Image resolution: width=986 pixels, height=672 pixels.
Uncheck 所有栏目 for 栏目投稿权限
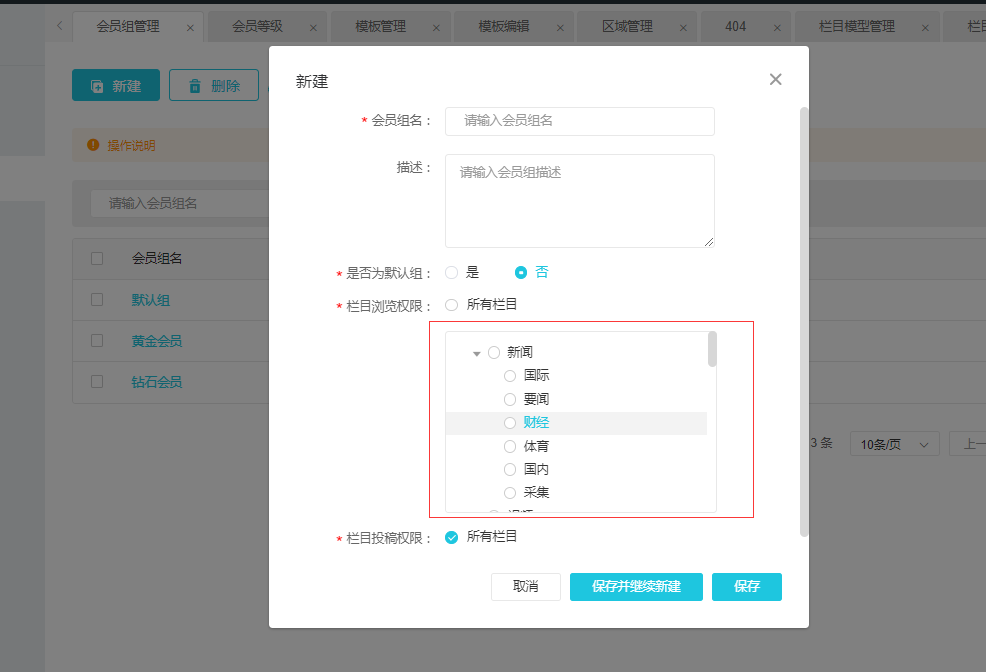[x=451, y=537]
